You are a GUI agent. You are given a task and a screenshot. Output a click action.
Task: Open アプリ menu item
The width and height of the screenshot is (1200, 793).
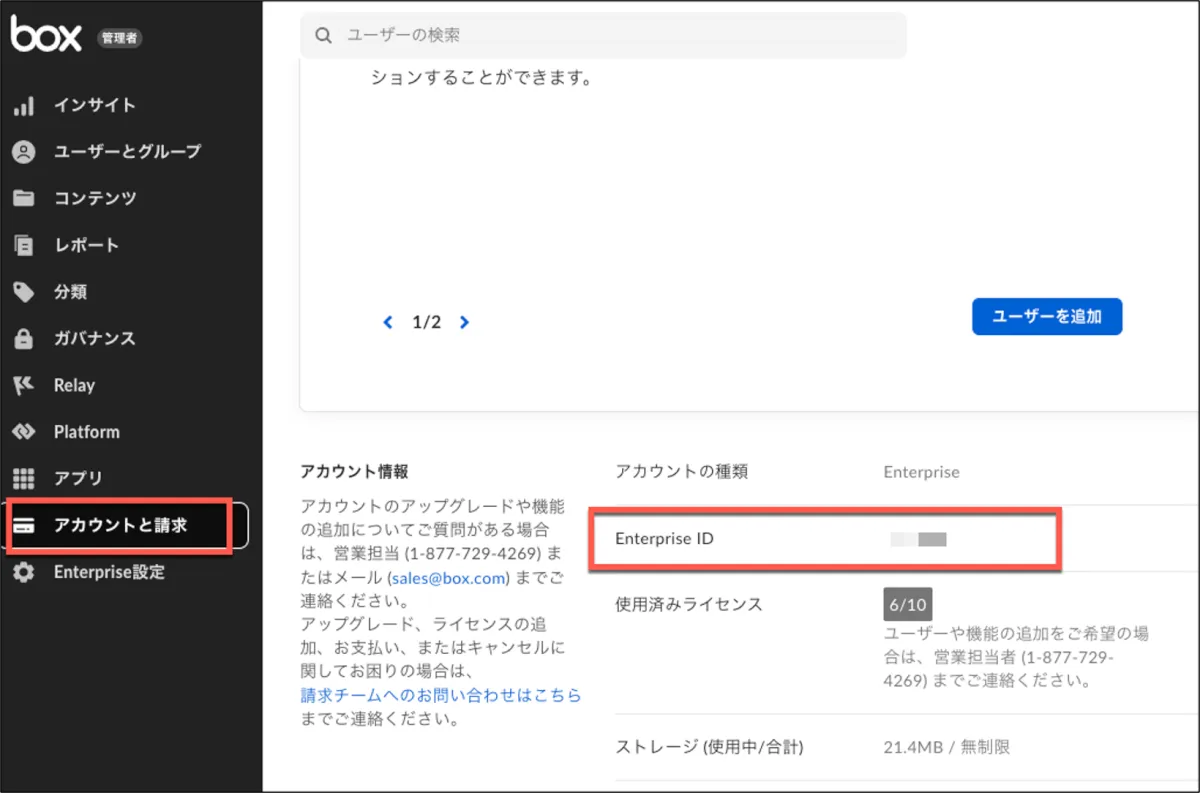pyautogui.click(x=78, y=478)
